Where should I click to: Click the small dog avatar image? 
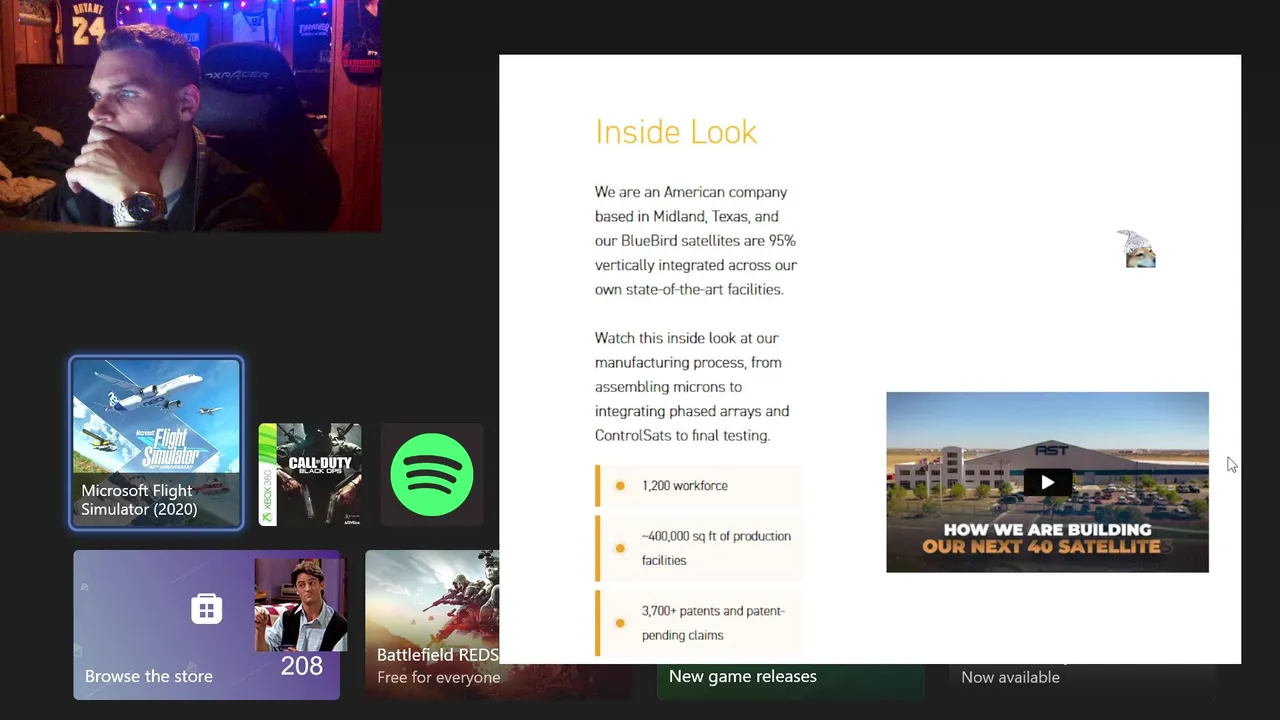click(x=1137, y=249)
